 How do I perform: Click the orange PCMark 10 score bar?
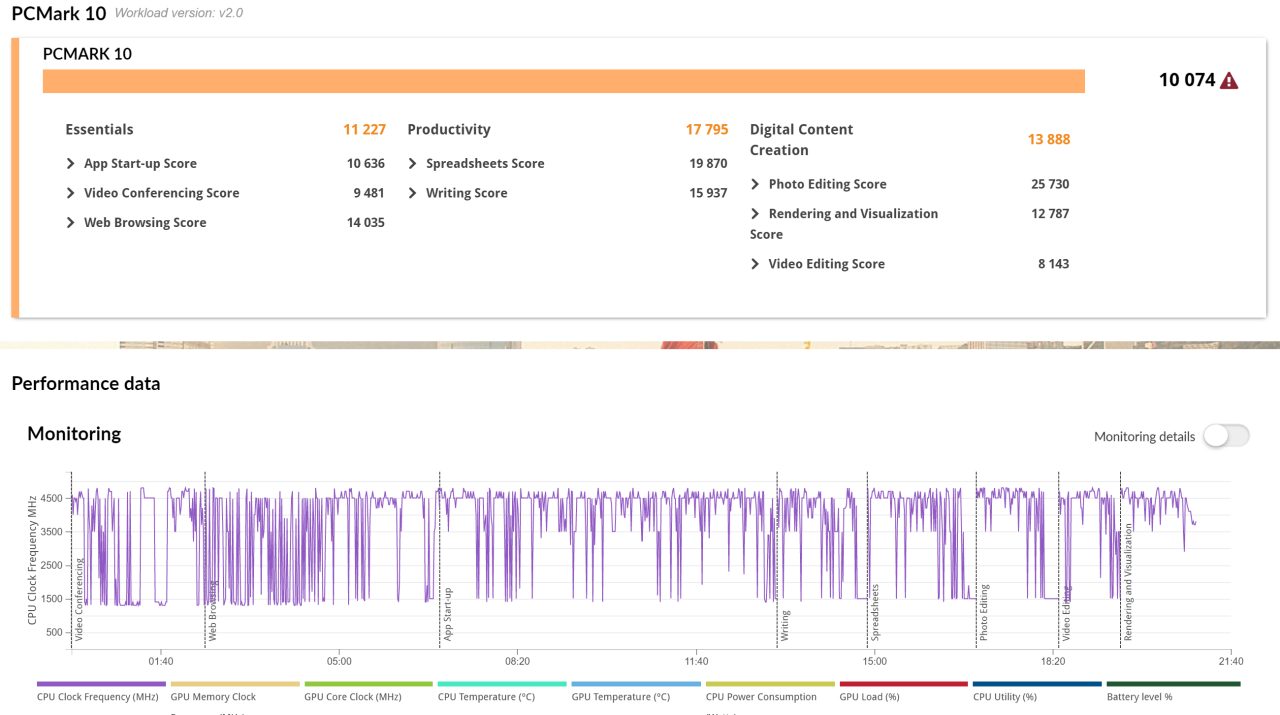click(564, 81)
